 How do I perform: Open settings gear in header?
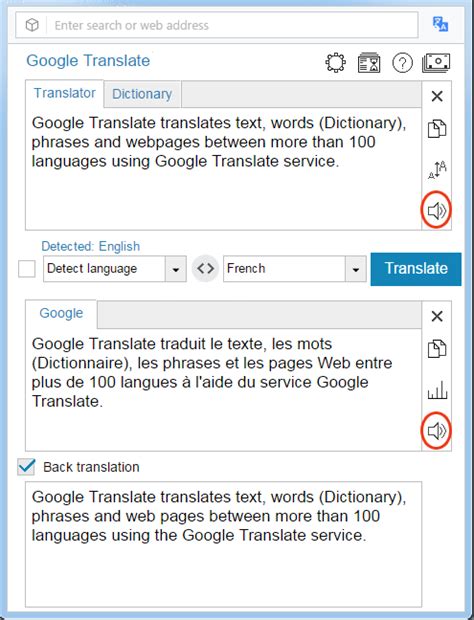335,62
